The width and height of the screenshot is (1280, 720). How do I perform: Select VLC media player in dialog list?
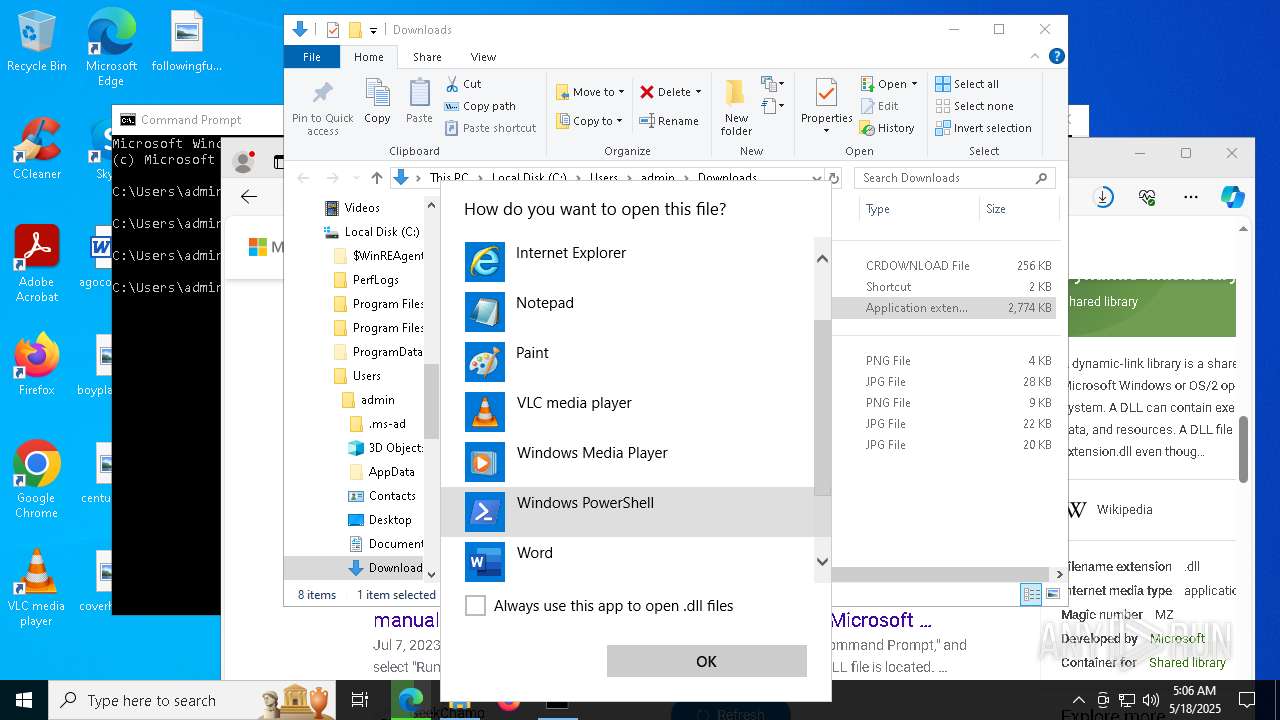tap(627, 411)
